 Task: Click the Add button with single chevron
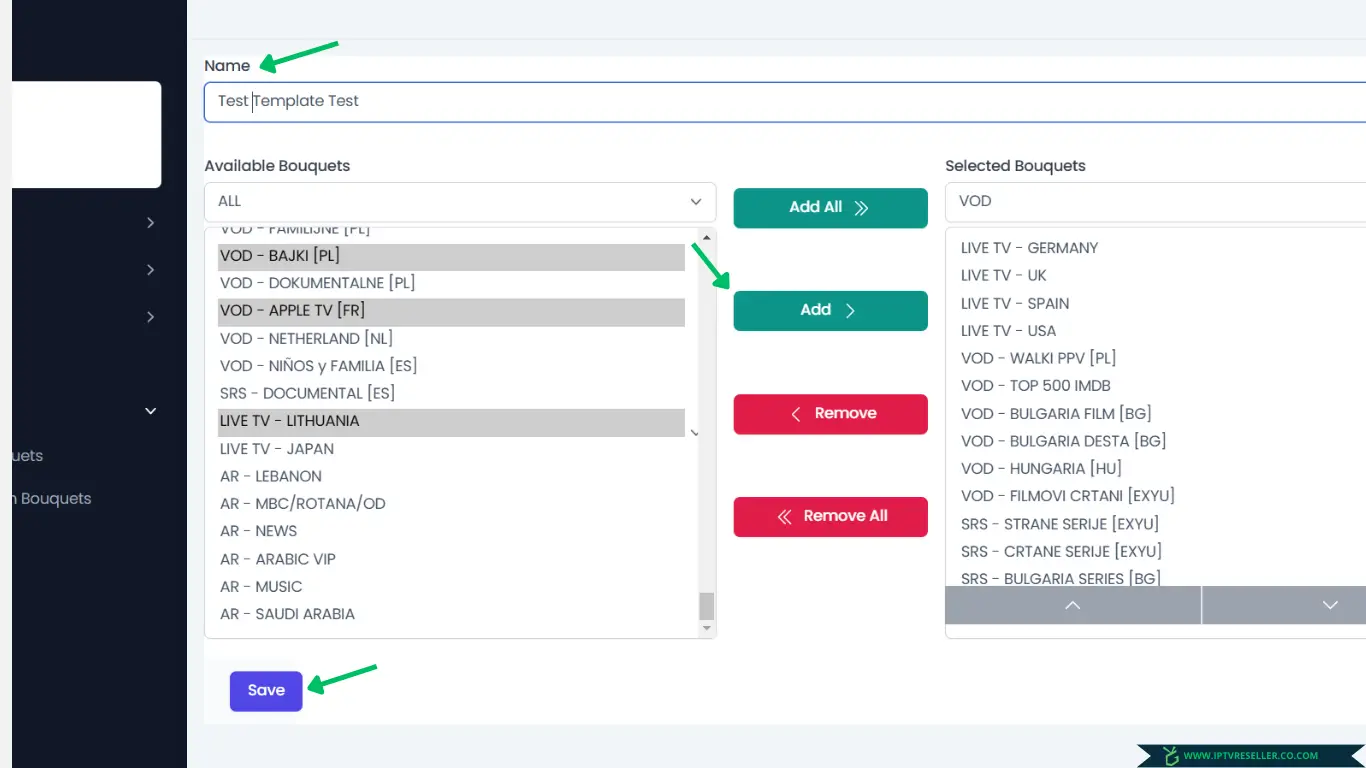click(x=830, y=311)
